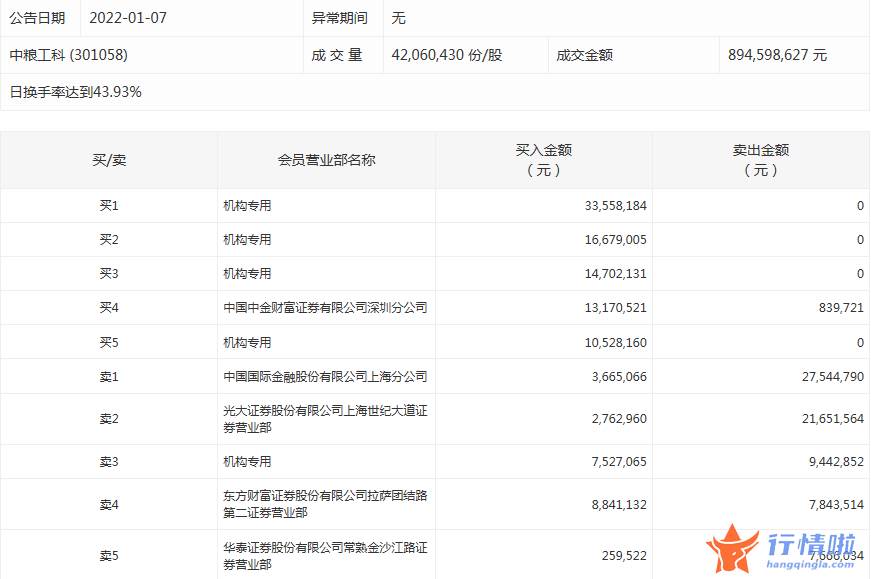The height and width of the screenshot is (579, 871).
Task: Open 东方财富证券 拉萨团结路 branch entry
Action: tap(325, 504)
